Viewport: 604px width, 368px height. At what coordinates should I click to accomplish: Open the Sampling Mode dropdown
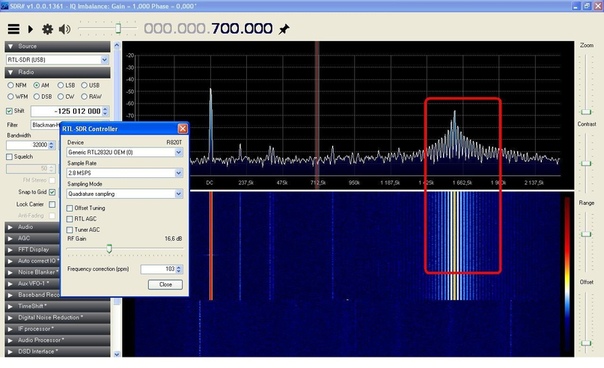(124, 194)
